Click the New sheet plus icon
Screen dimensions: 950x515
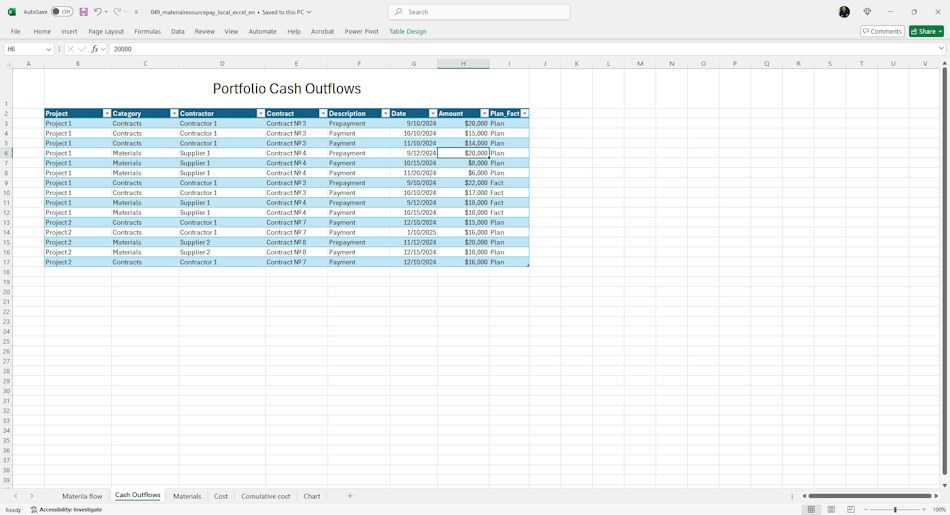350,496
